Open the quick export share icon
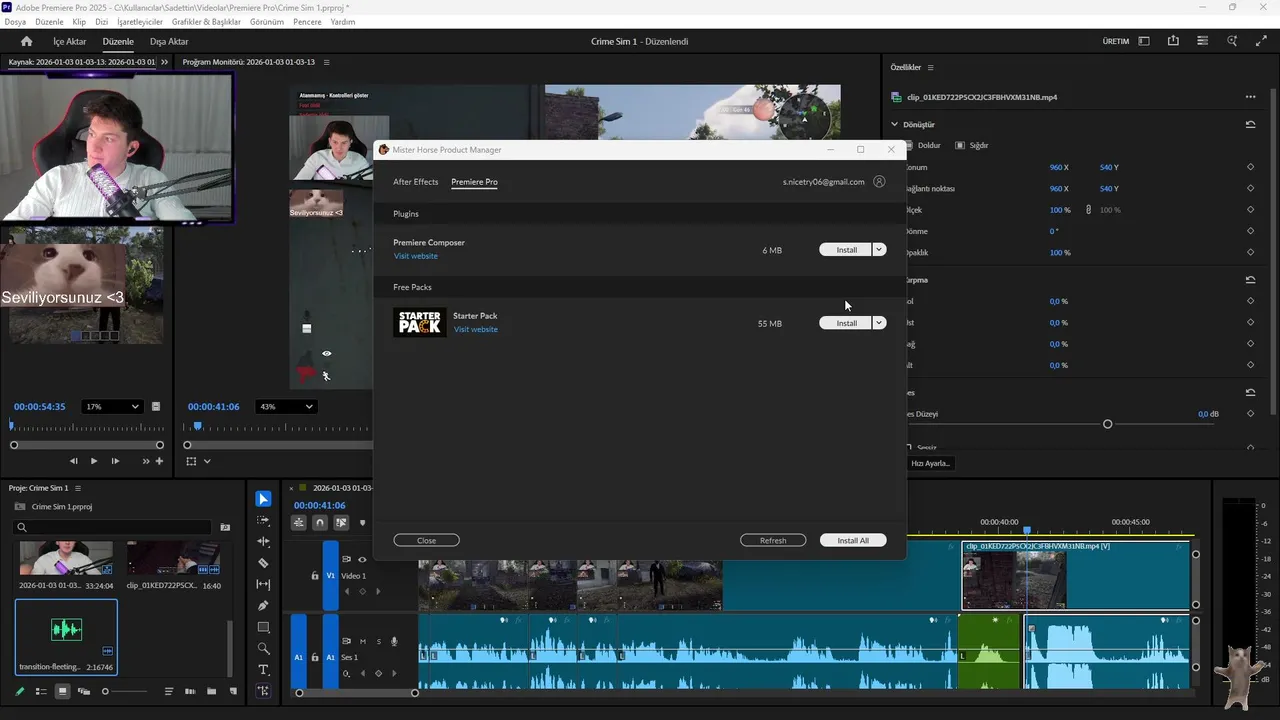Image resolution: width=1280 pixels, height=720 pixels. (1173, 41)
